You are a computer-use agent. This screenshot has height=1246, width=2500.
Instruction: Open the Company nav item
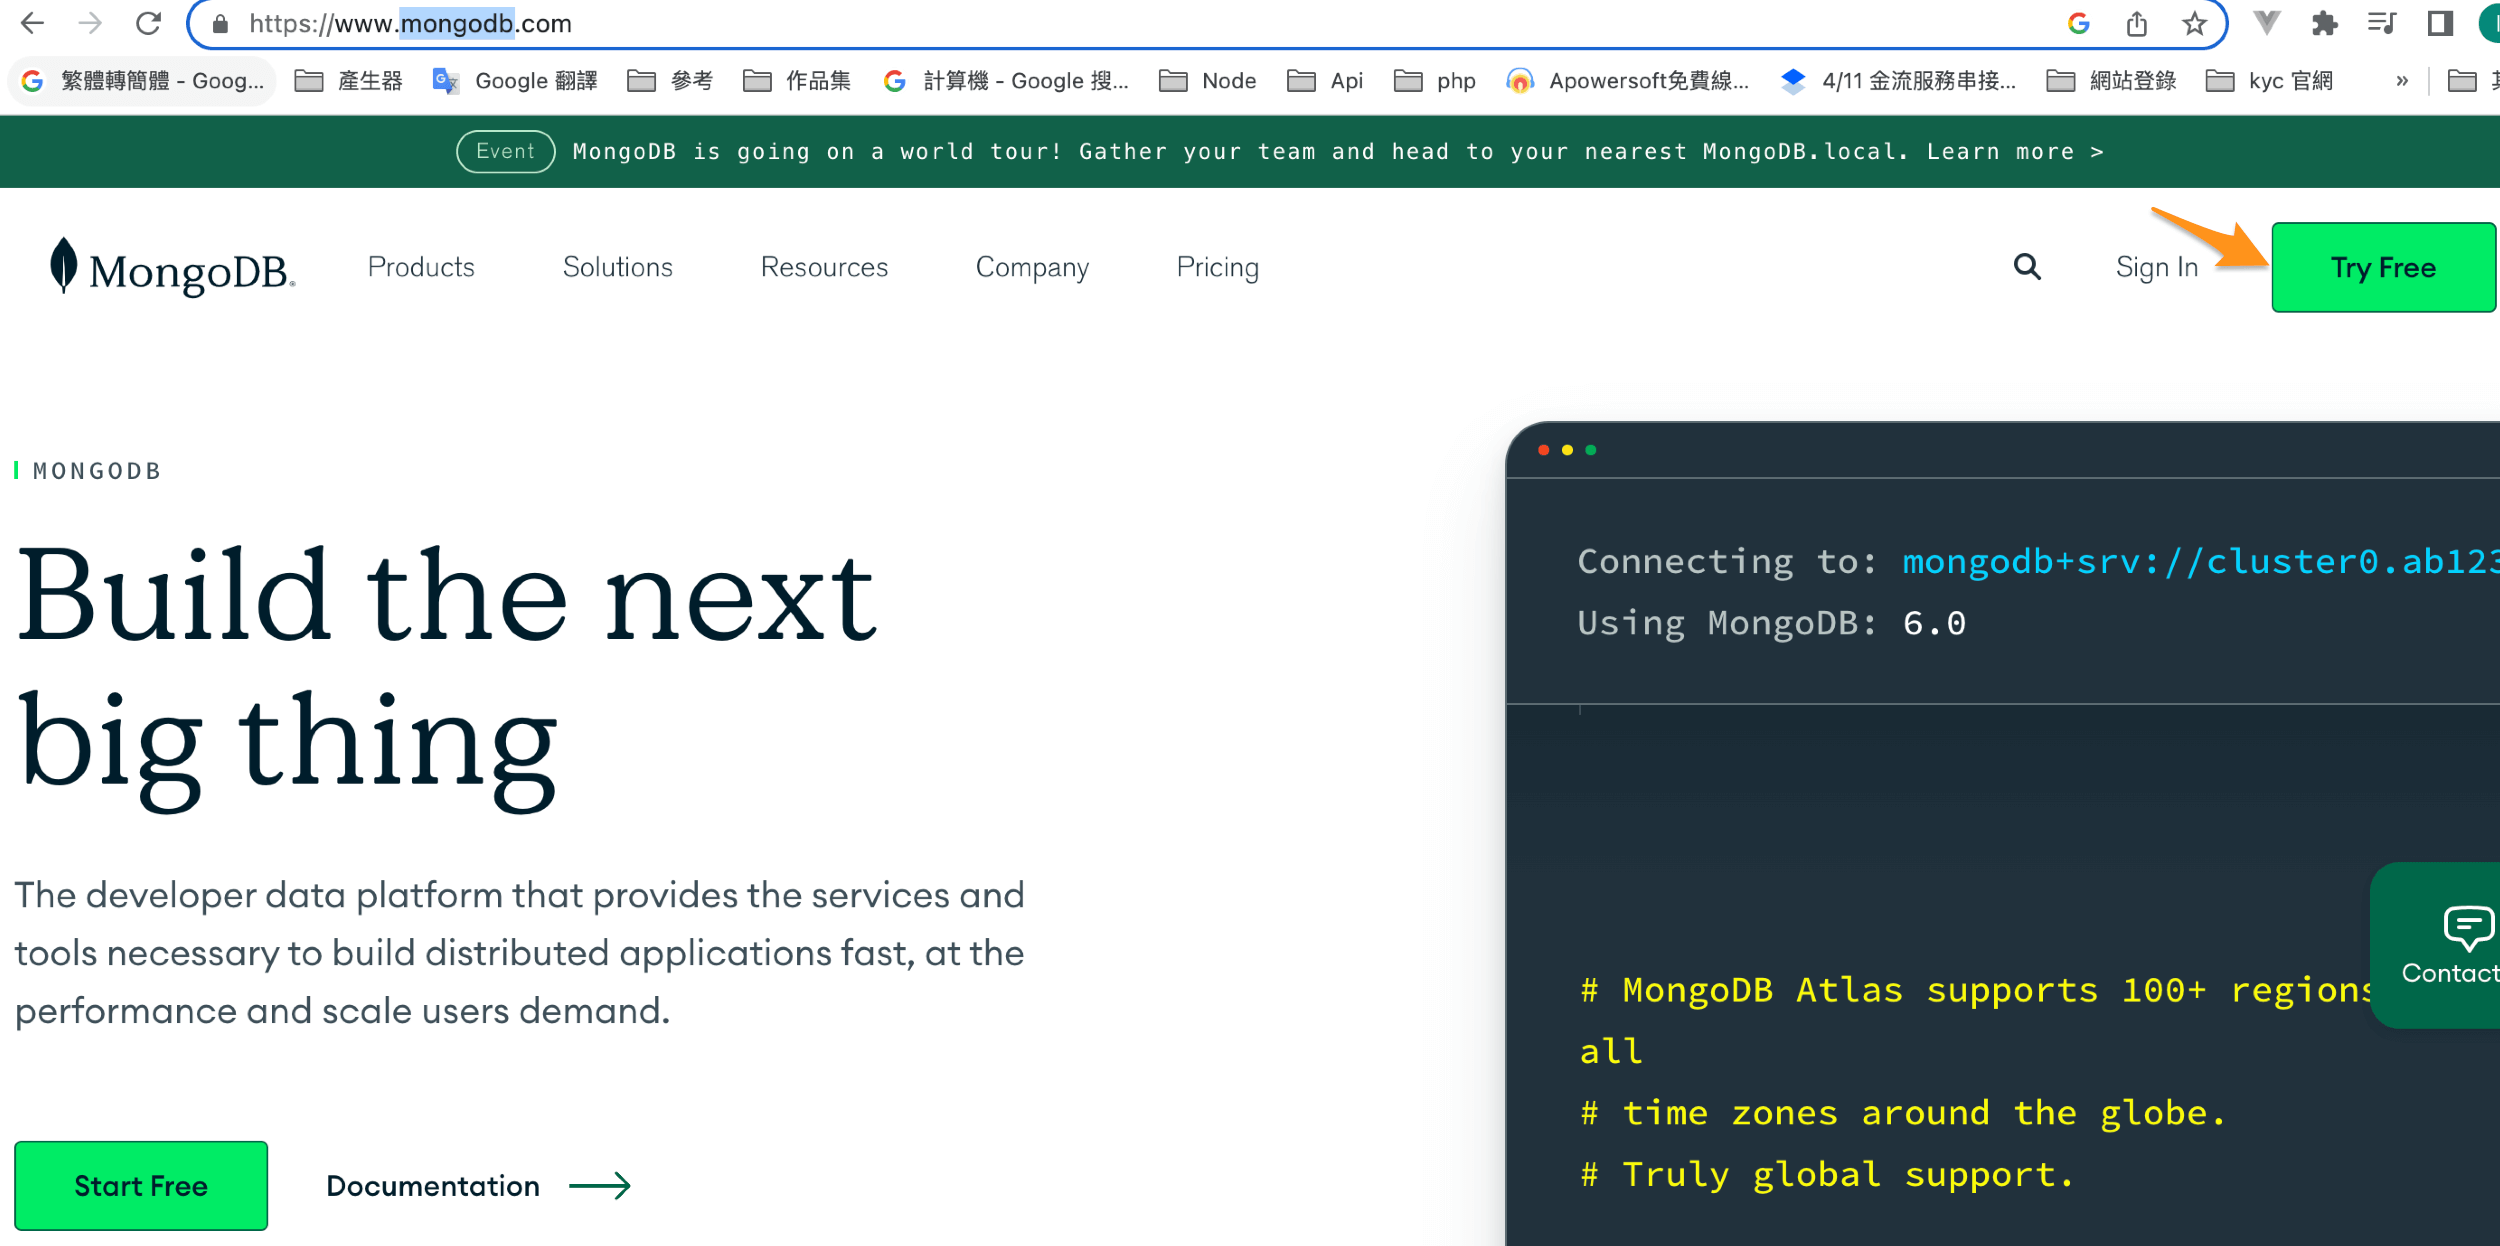pyautogui.click(x=1031, y=267)
